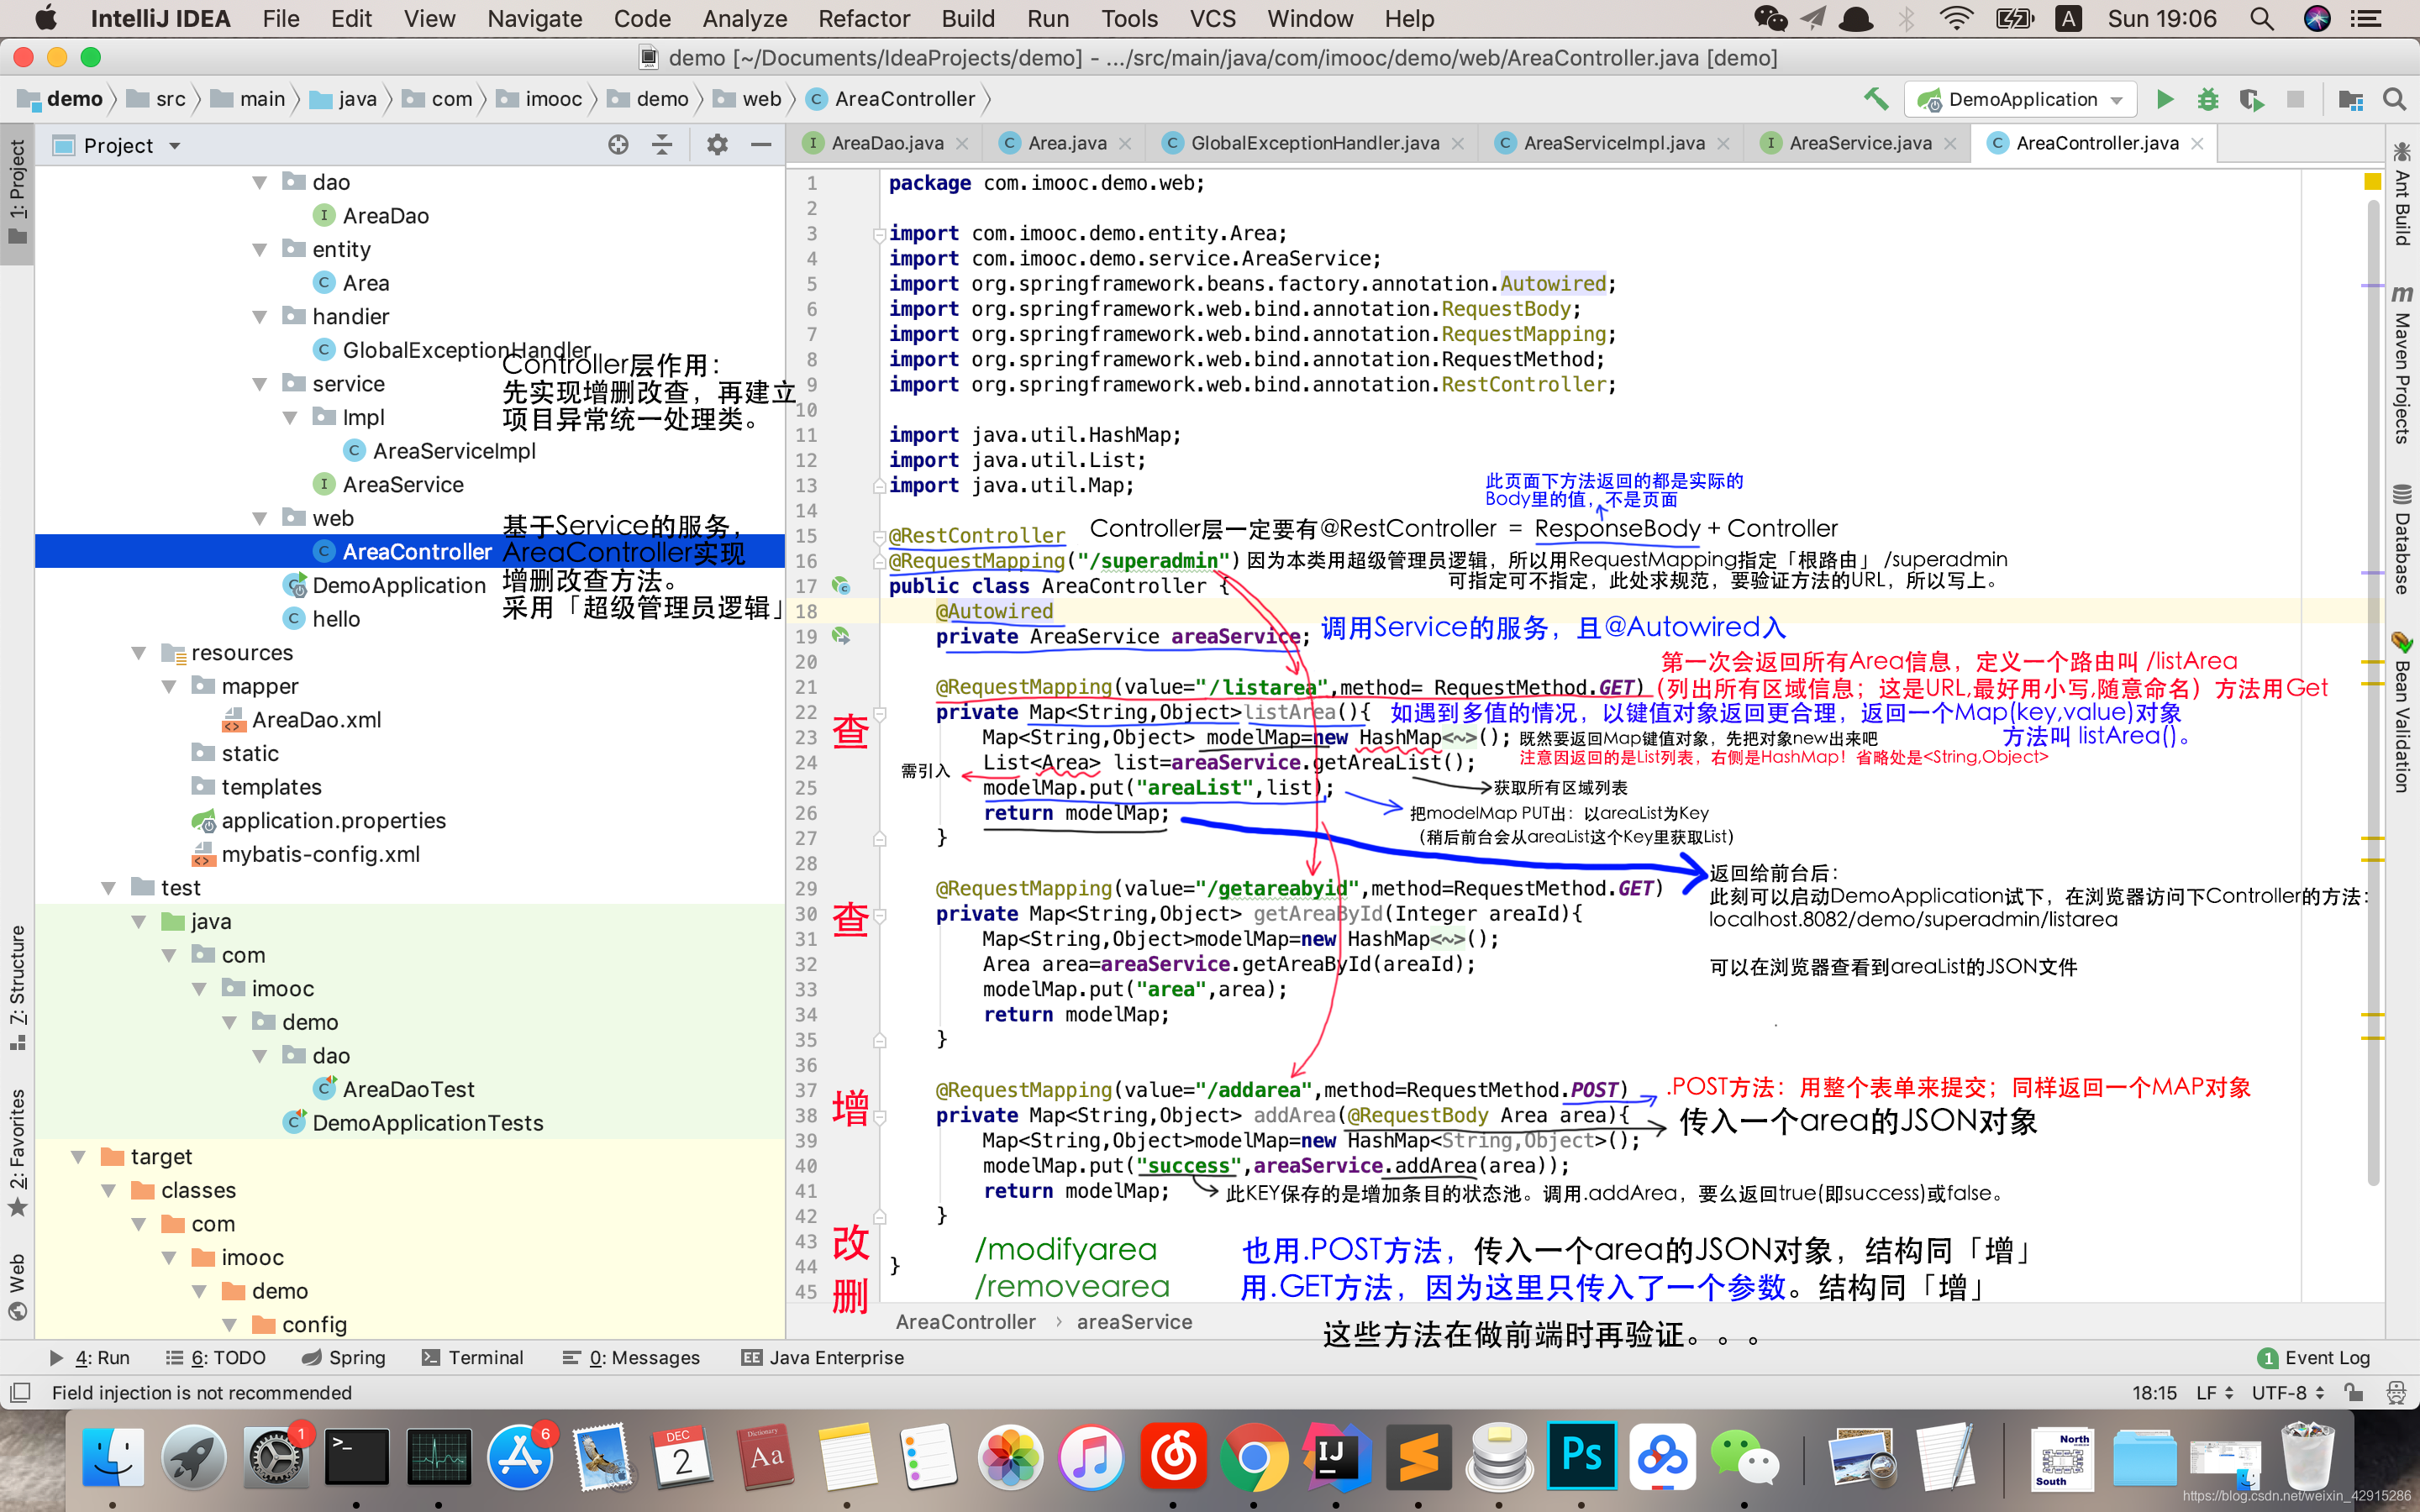This screenshot has width=2420, height=1512.
Task: Fold the listArea method at line 22
Action: point(880,713)
